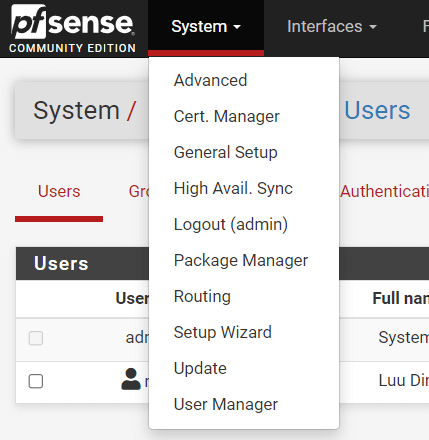Expand the Interfaces dropdown menu
The height and width of the screenshot is (440, 429).
pyautogui.click(x=332, y=27)
